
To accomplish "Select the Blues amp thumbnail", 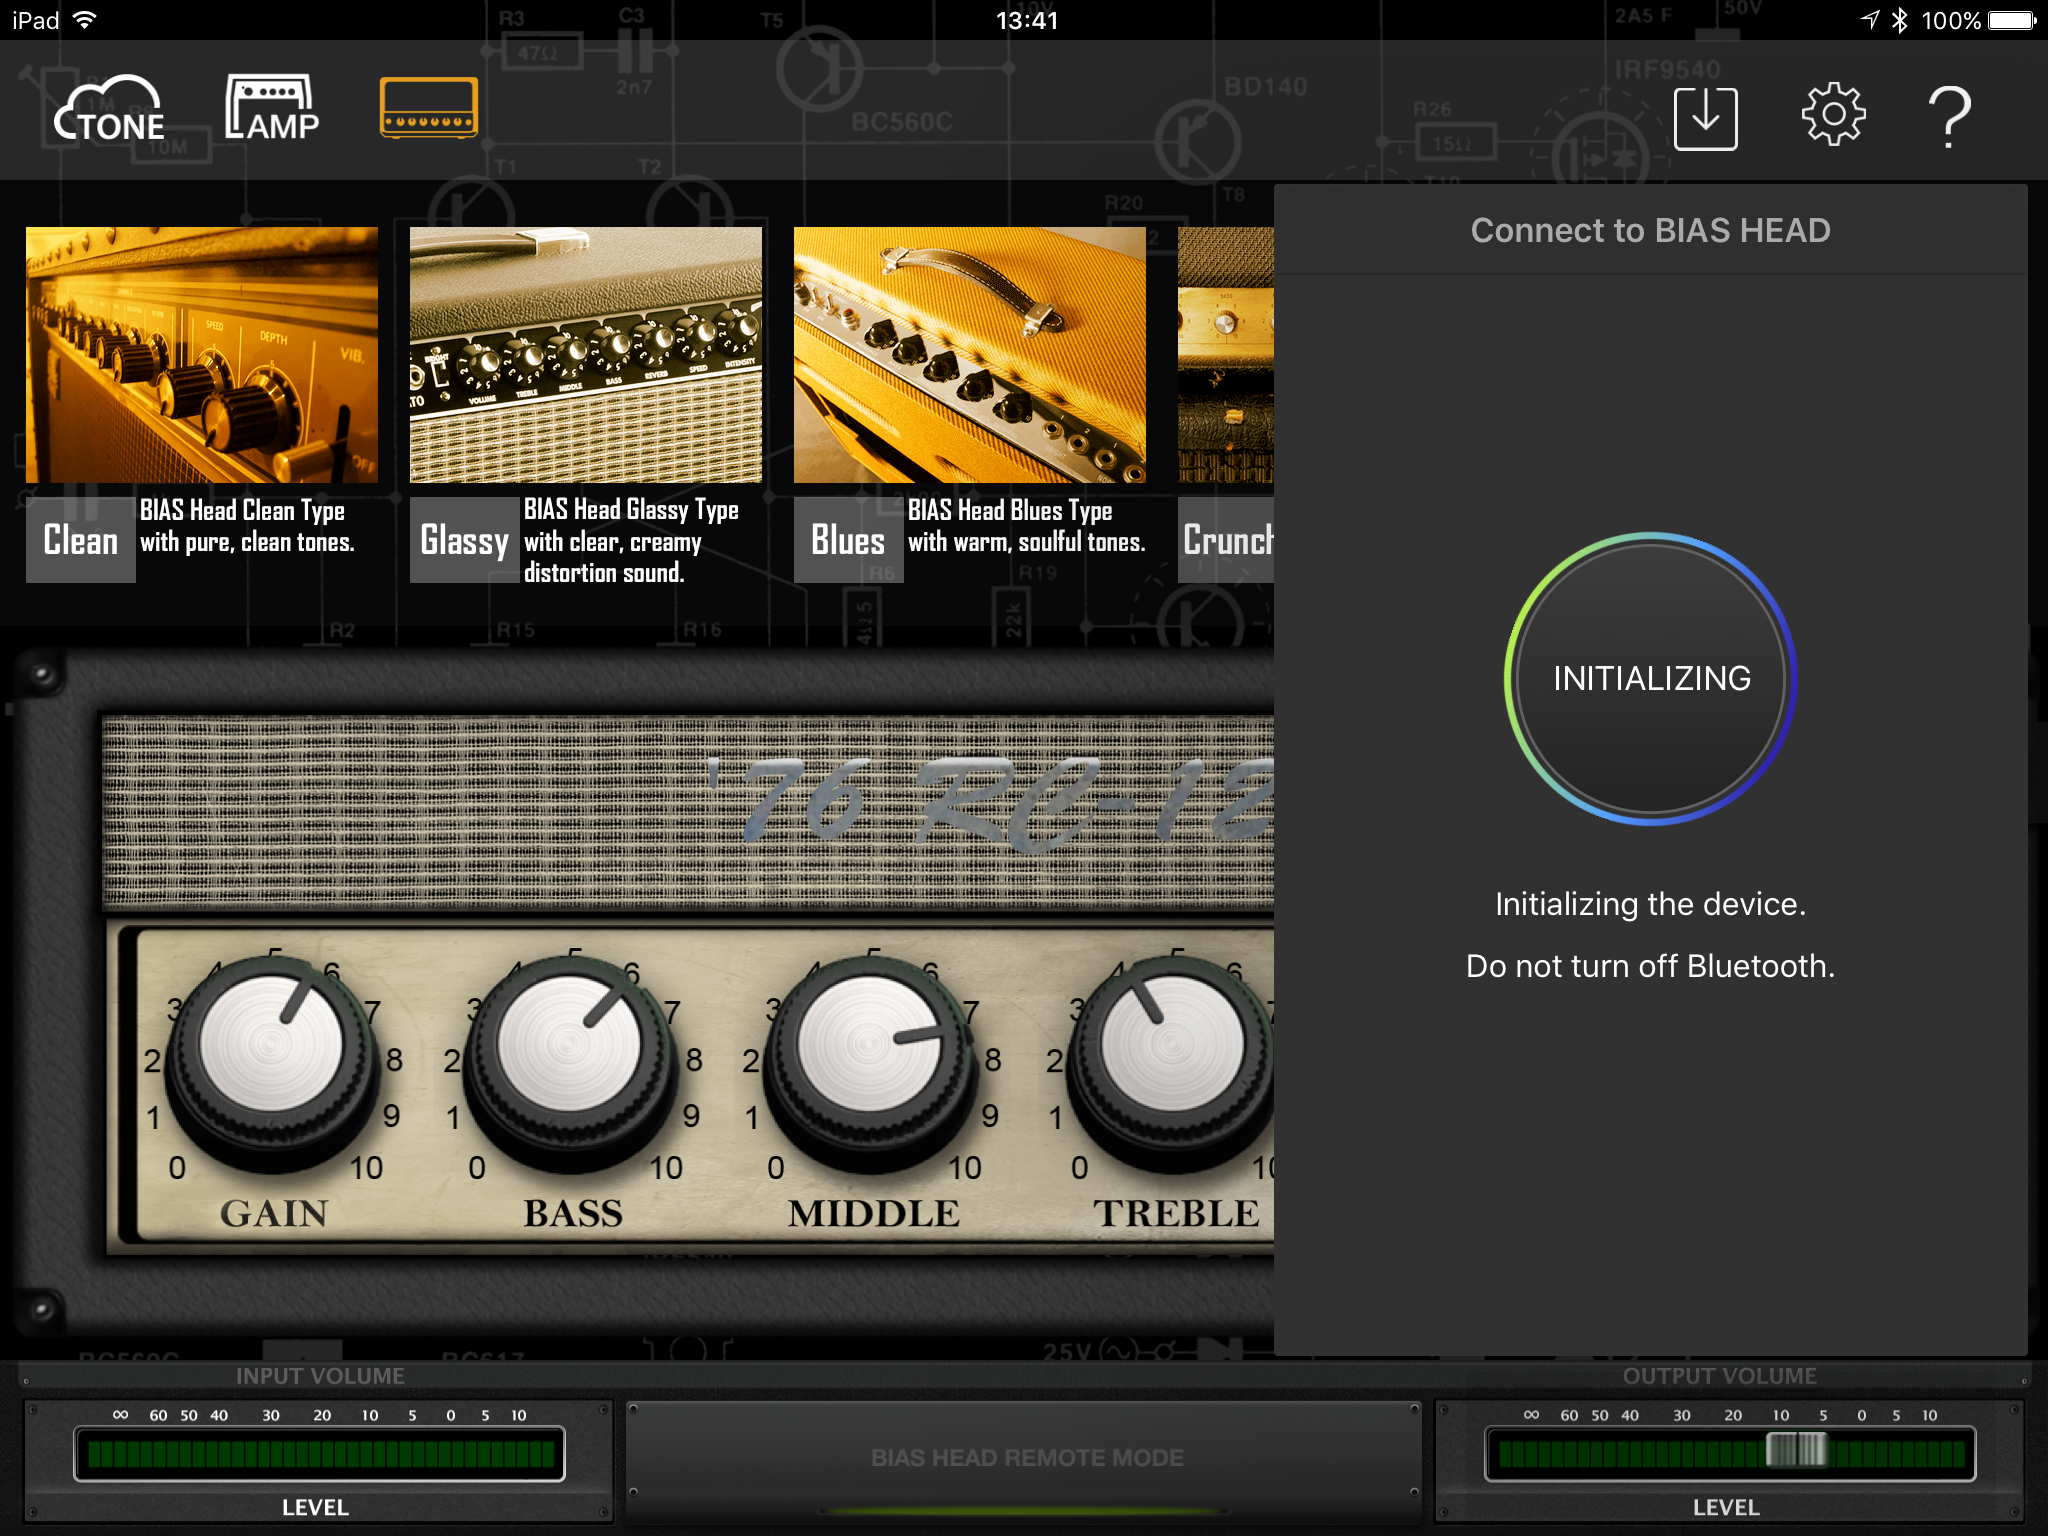I will (x=970, y=355).
